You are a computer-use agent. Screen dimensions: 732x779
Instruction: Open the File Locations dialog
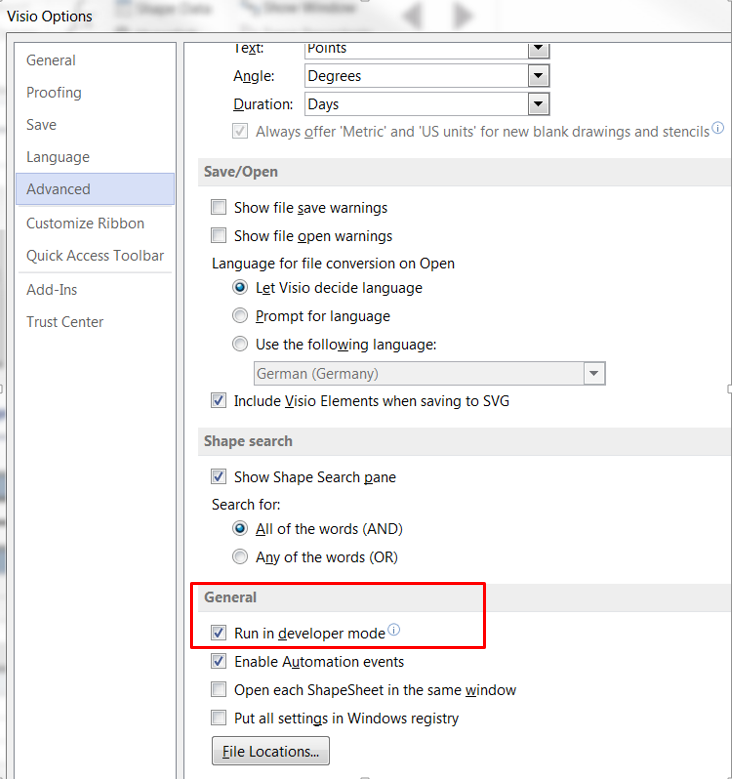[x=270, y=751]
